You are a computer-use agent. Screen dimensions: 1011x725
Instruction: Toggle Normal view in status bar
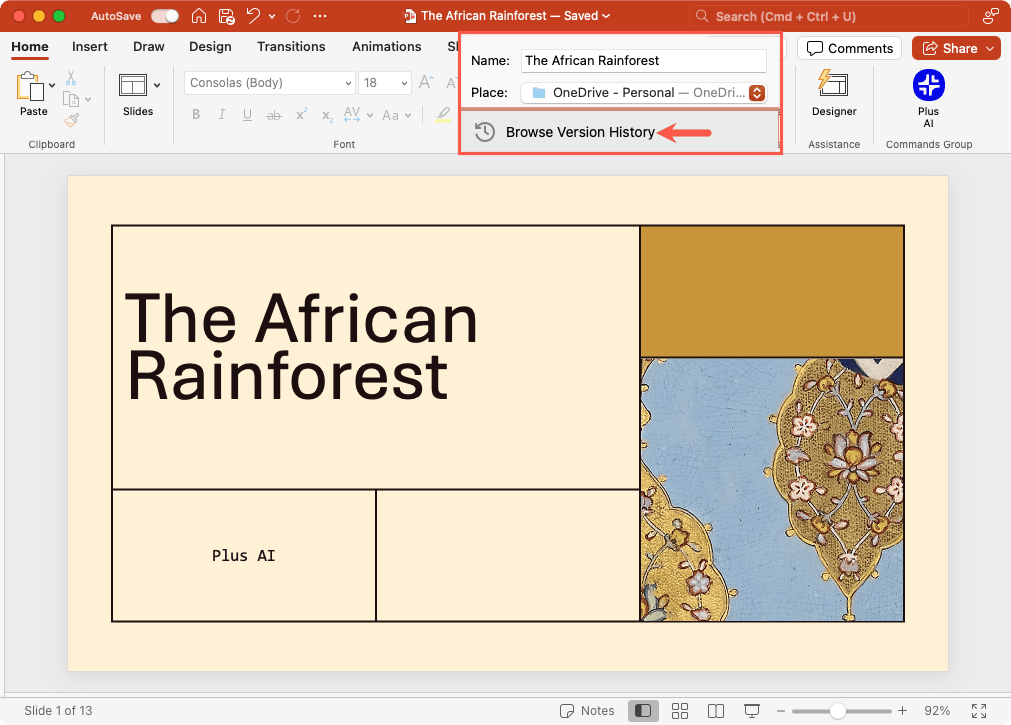643,710
